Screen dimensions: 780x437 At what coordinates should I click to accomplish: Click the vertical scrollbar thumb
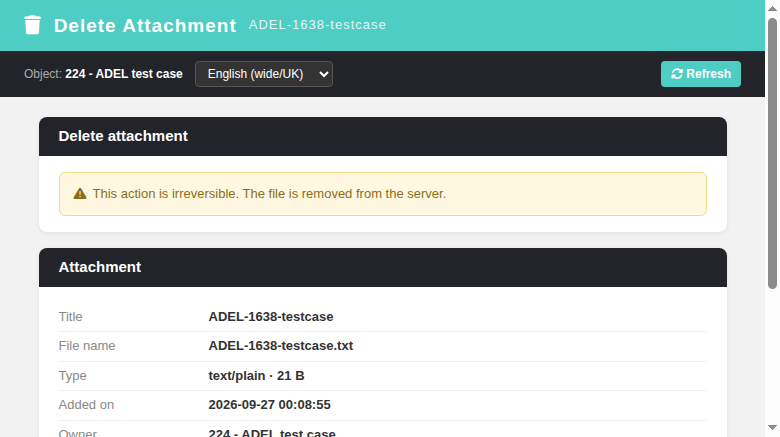point(772,153)
